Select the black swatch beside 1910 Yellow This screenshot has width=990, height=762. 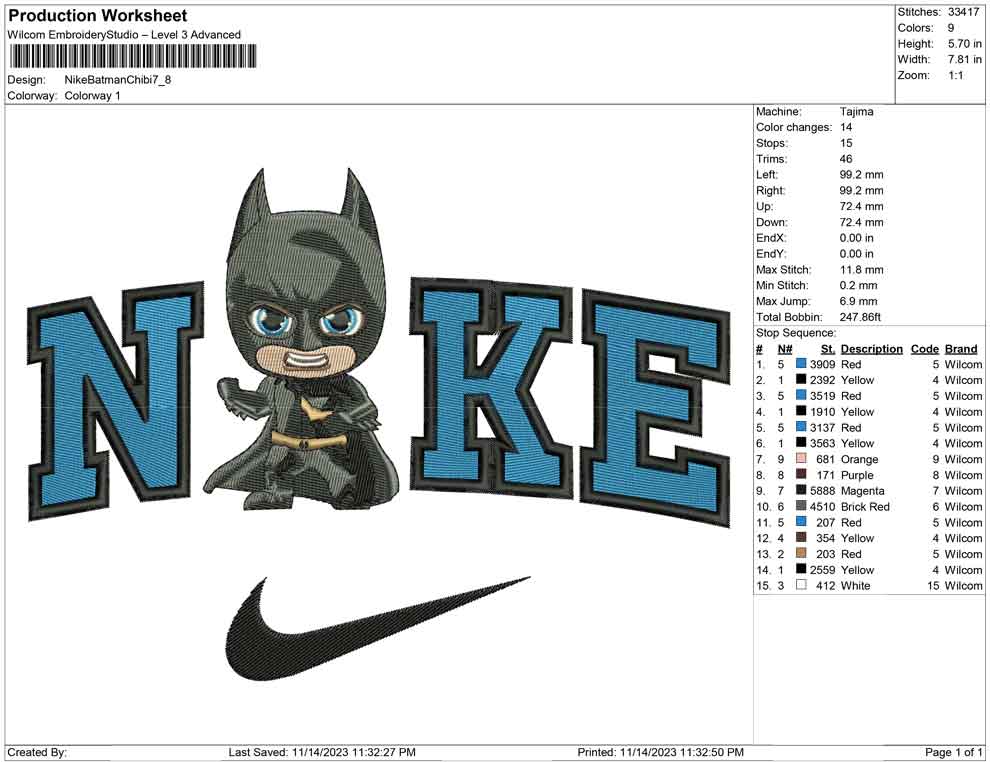click(x=801, y=411)
